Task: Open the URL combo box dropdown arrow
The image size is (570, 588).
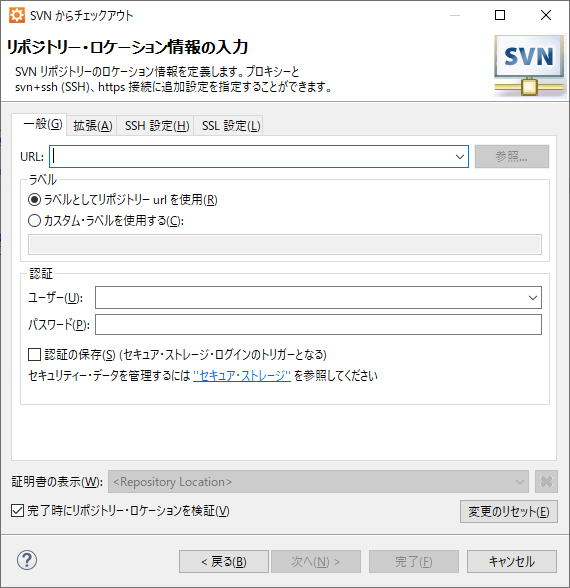Action: [459, 157]
